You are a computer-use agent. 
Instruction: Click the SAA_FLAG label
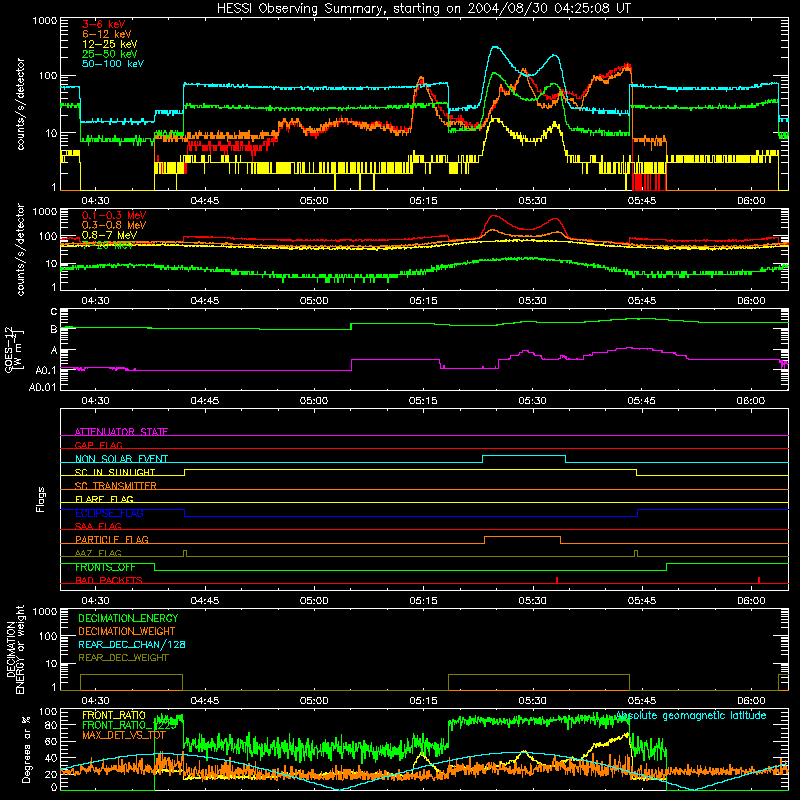(98, 526)
